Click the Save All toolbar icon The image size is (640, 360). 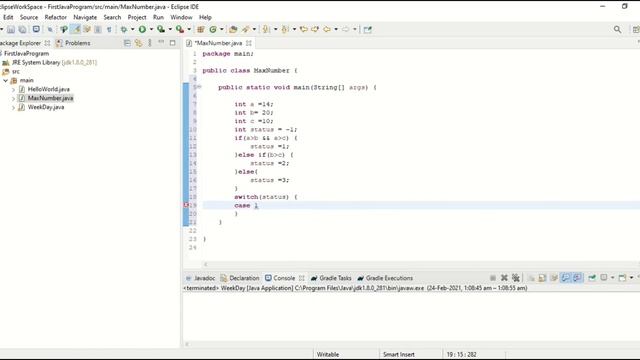(x=22, y=29)
